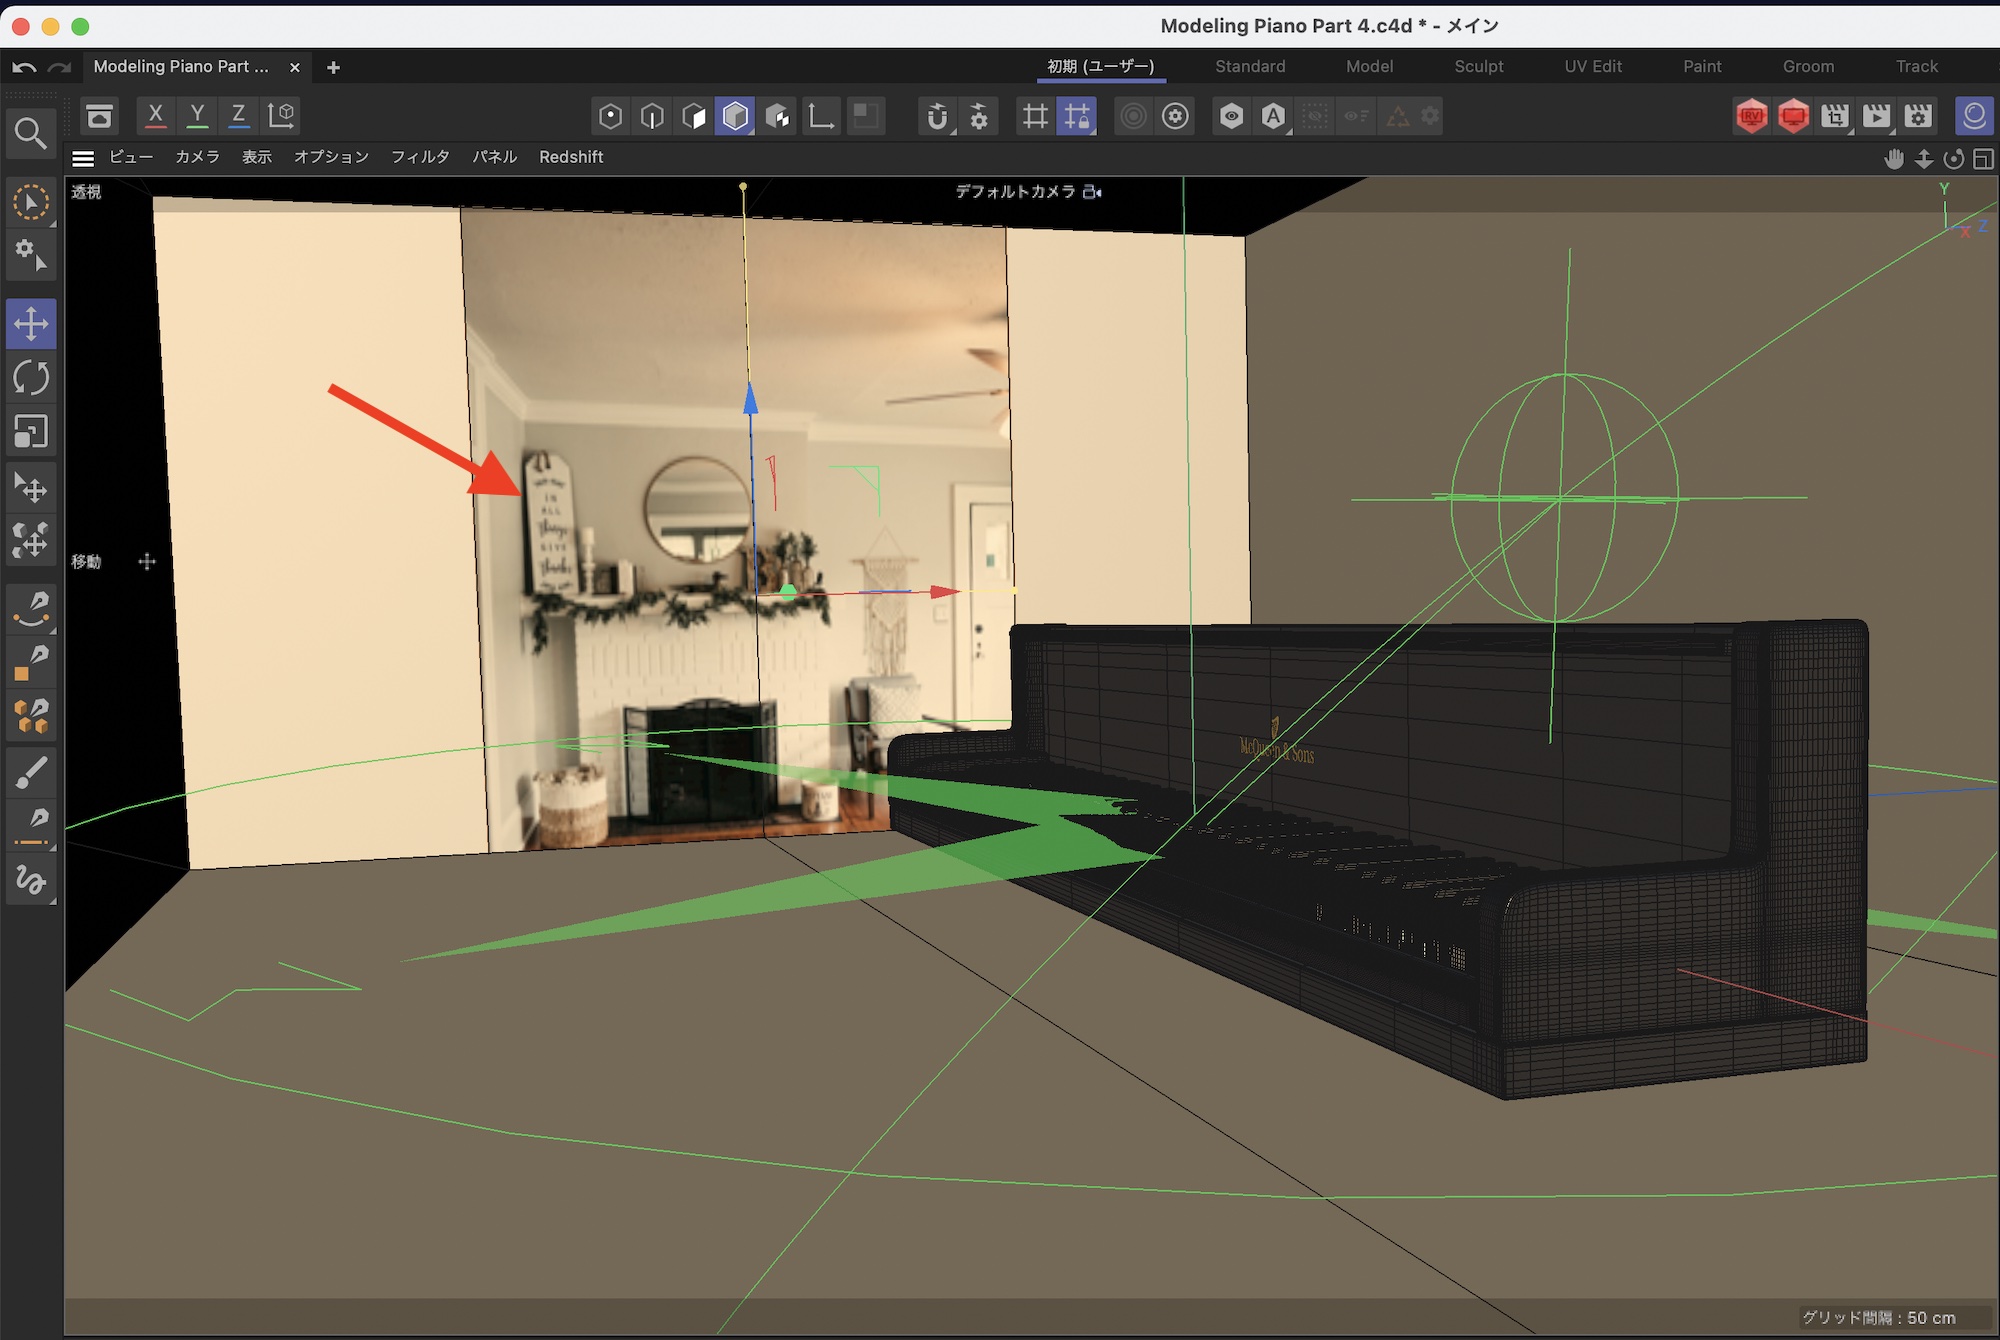The height and width of the screenshot is (1340, 2000).
Task: Switch to the UV Edit layout tab
Action: (1592, 66)
